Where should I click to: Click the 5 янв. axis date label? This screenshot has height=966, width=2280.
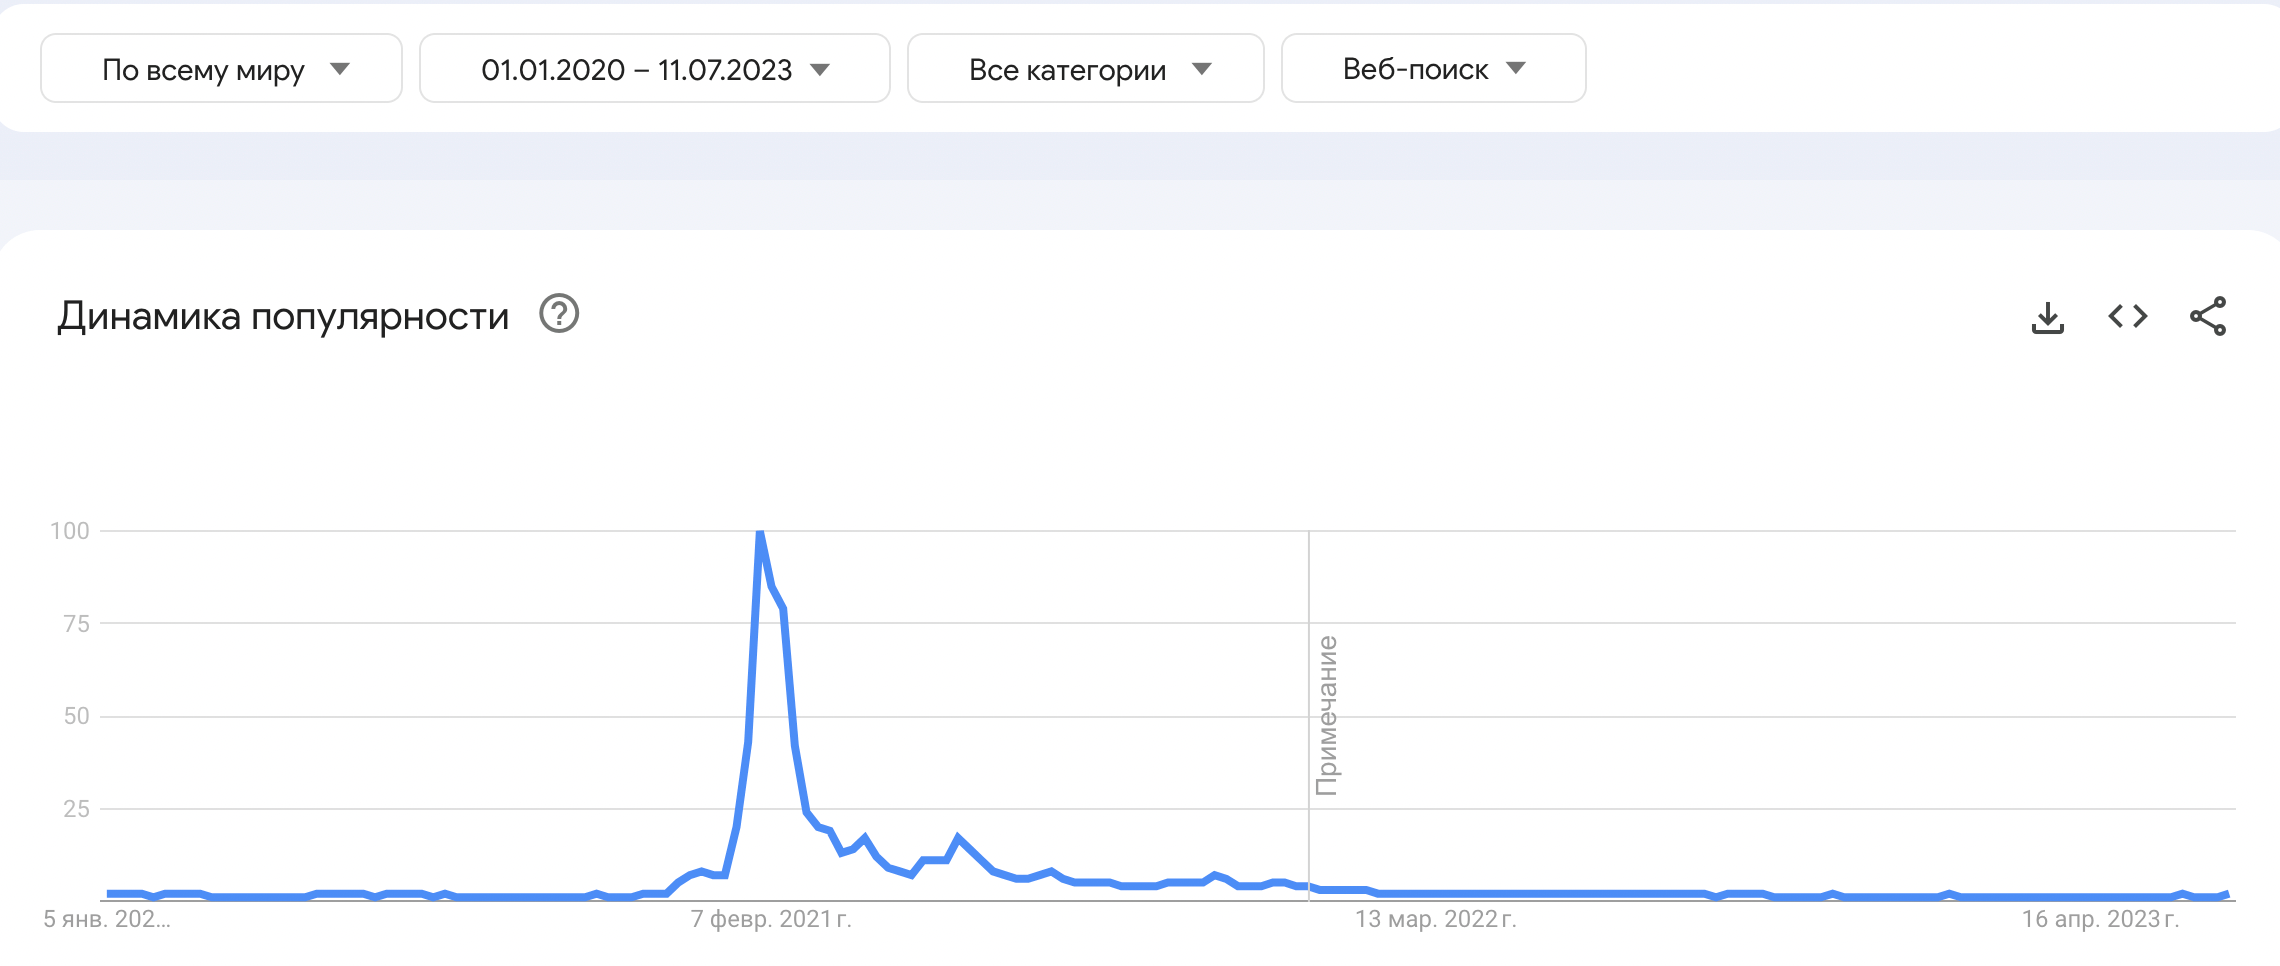(x=107, y=919)
